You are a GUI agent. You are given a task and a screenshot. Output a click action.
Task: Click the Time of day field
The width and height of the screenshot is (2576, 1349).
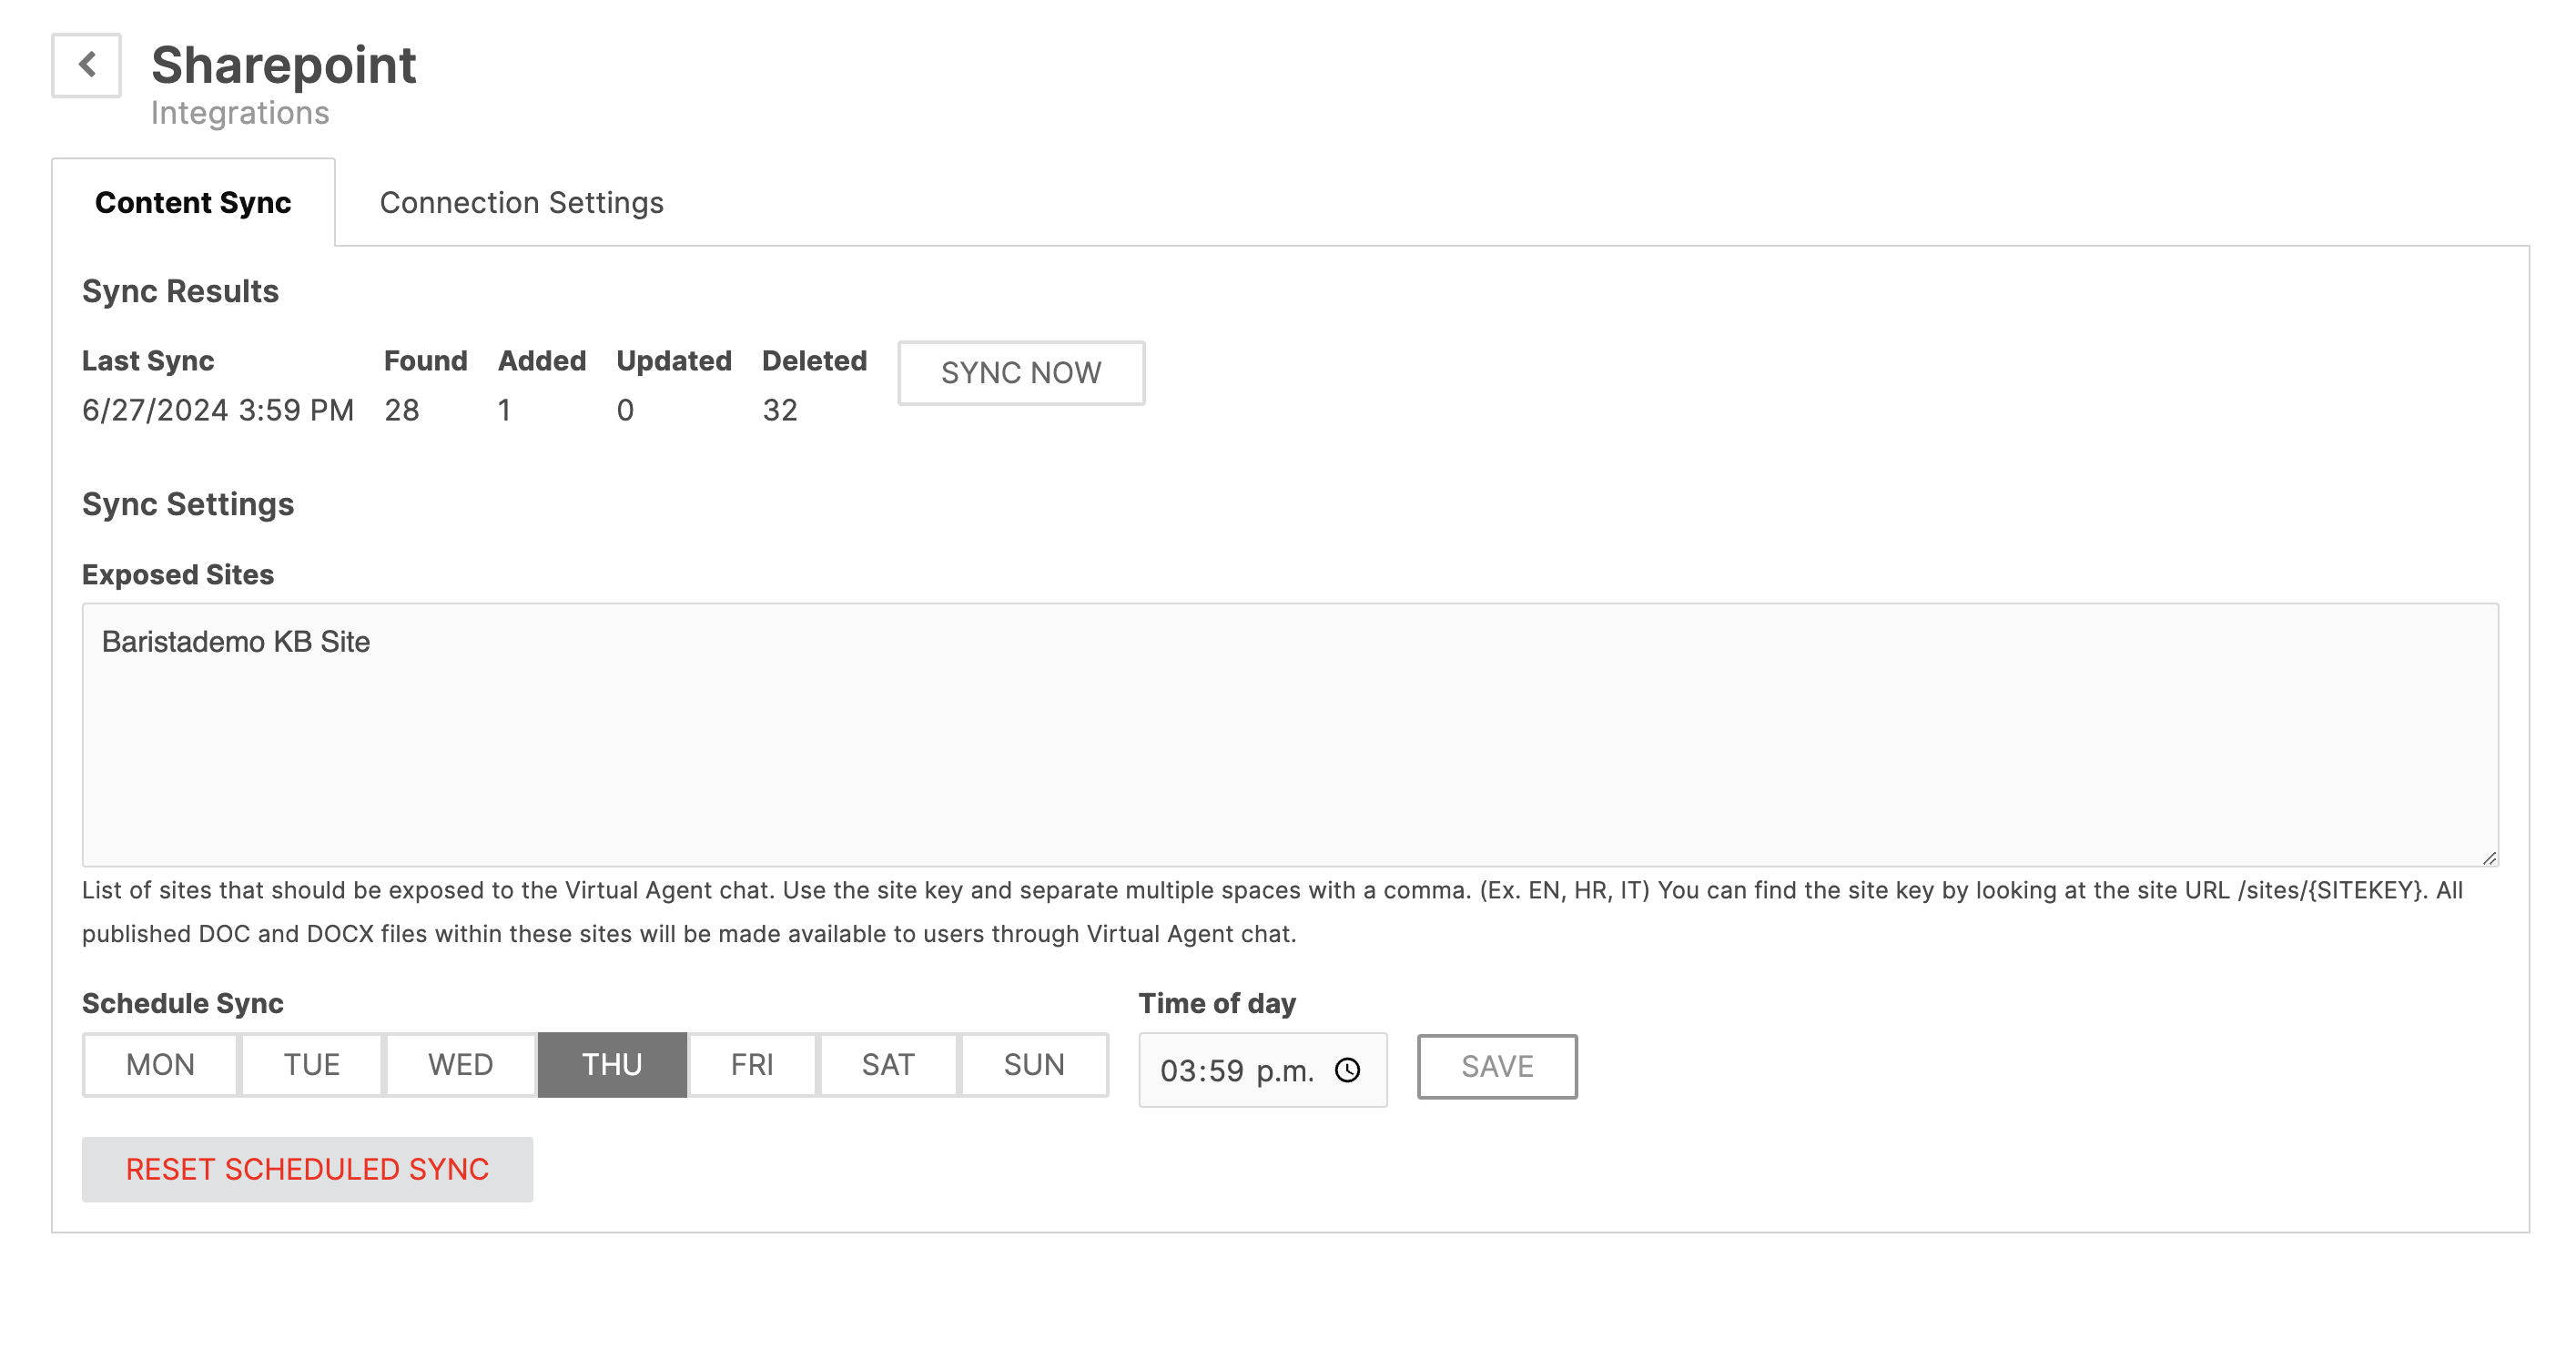click(x=1262, y=1070)
